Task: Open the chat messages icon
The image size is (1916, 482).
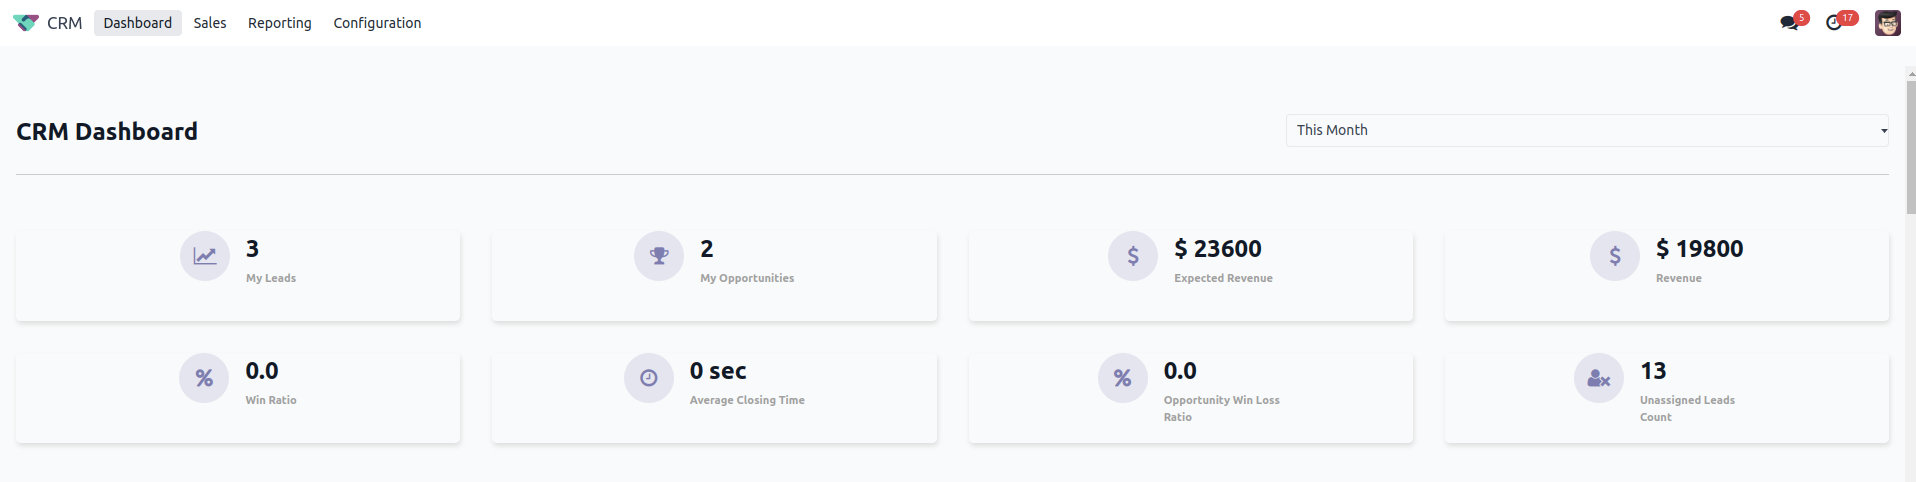Action: coord(1789,23)
